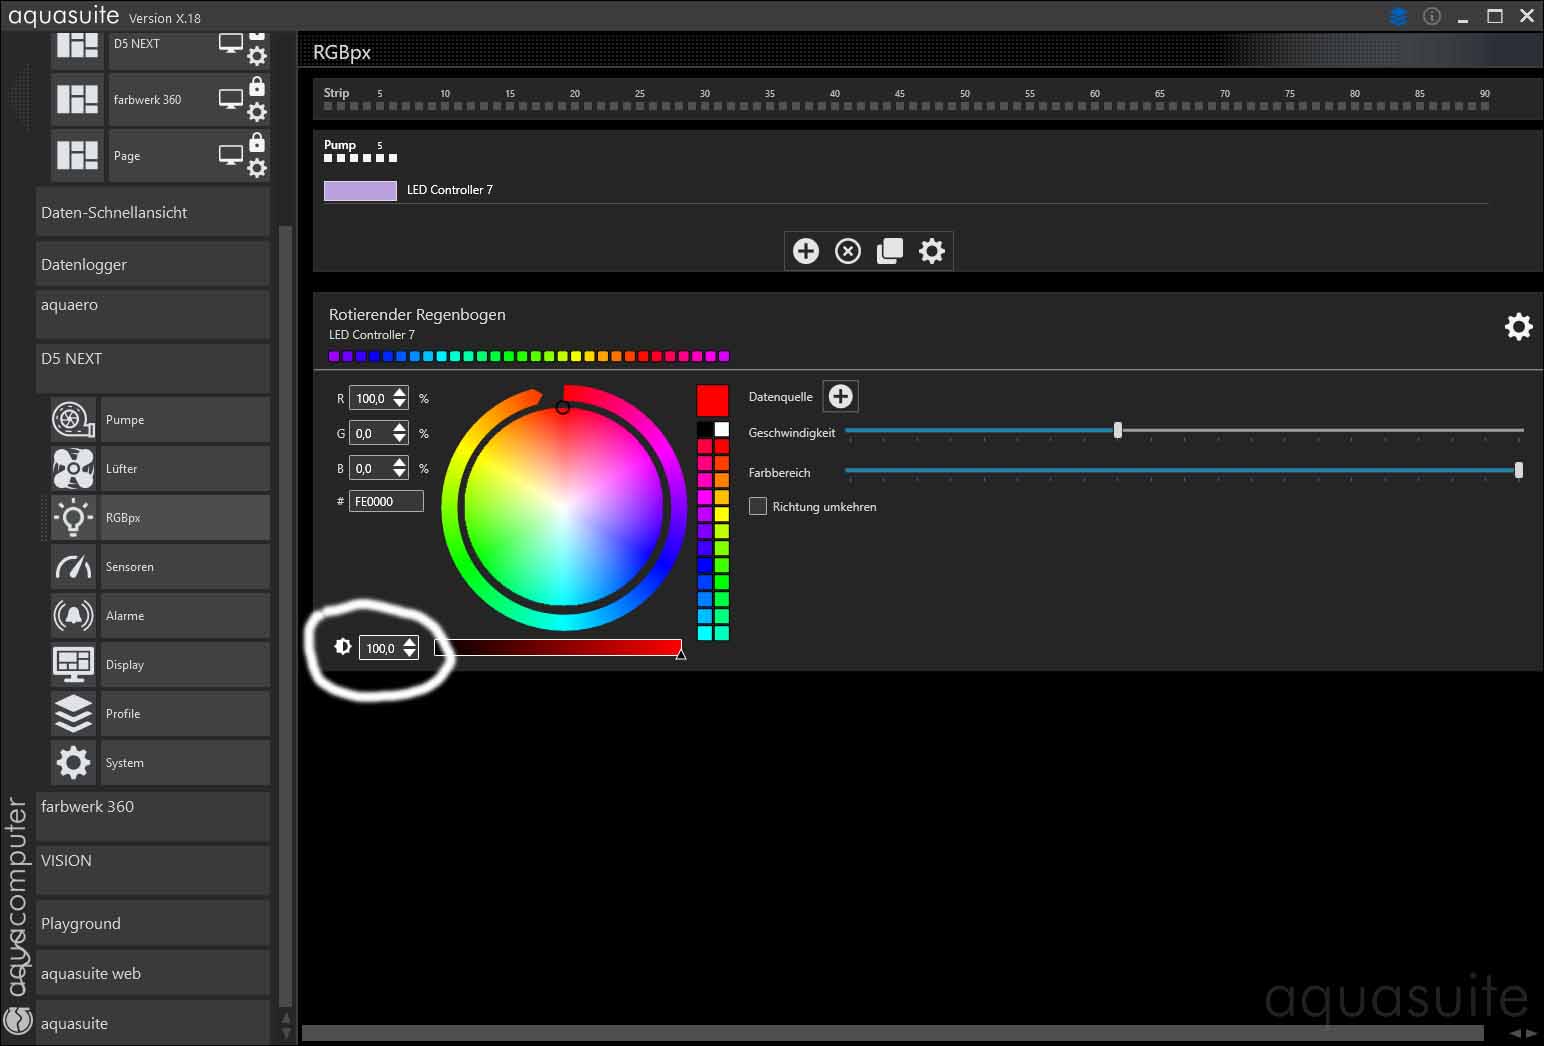This screenshot has width=1544, height=1046.
Task: Click the Page overview layout icon
Action: (x=77, y=156)
